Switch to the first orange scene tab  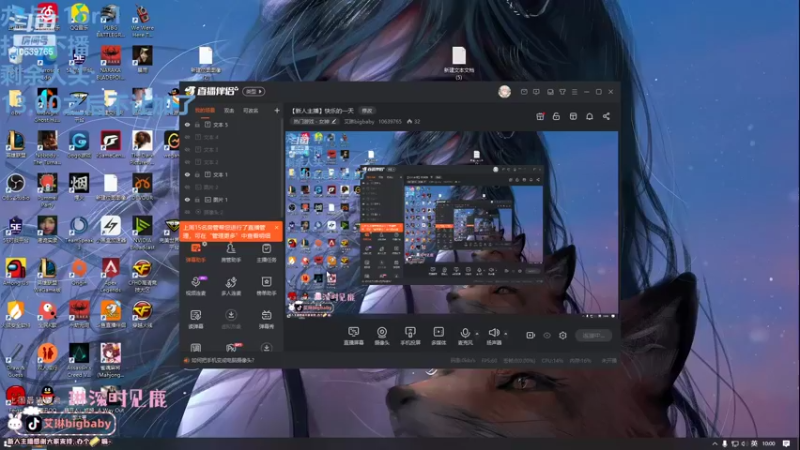click(x=205, y=111)
